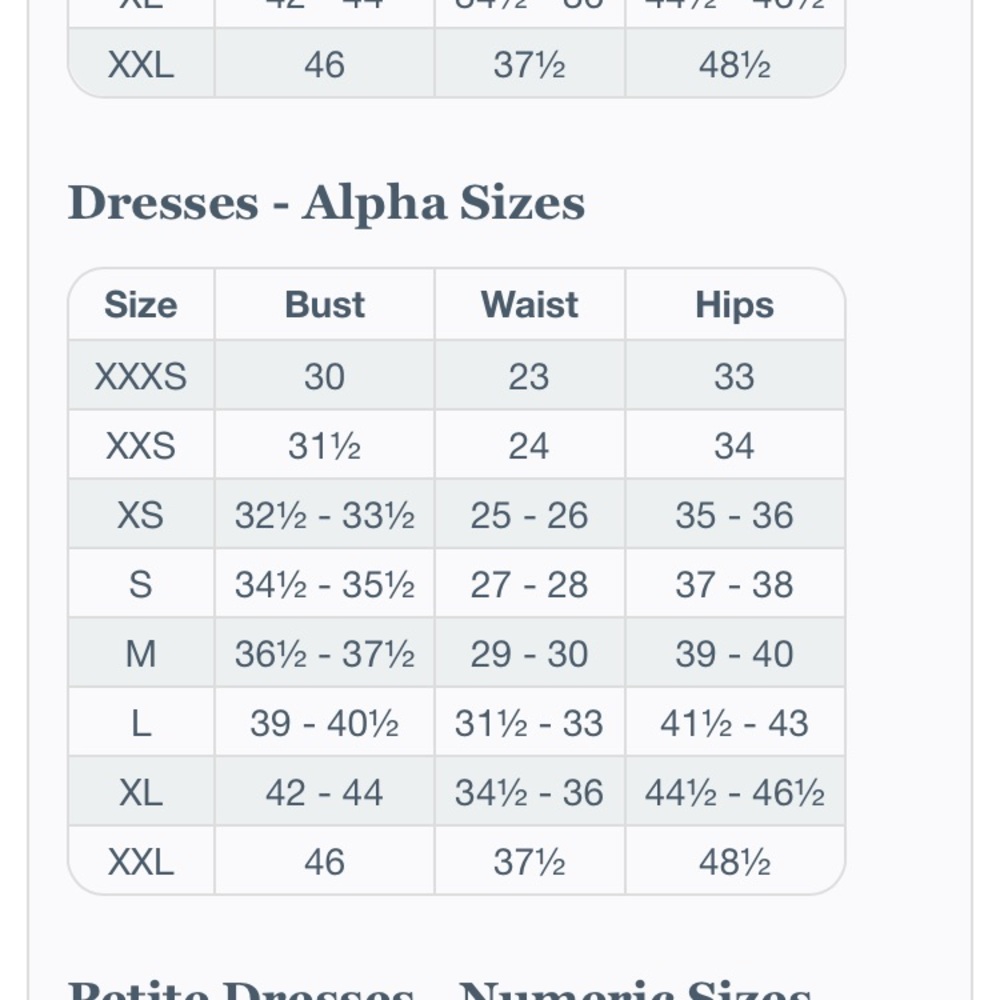Select the waist value 23 for XXXS
The width and height of the screenshot is (1000, 1000).
[529, 376]
